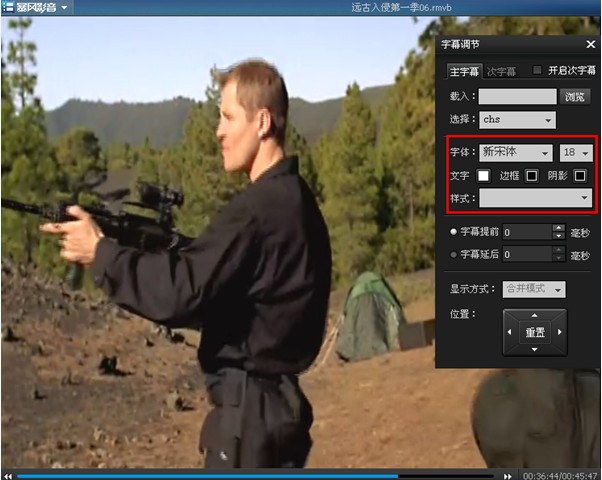Click the 载入 subtitle file input field
Screen dimensions: 602x480
518,96
